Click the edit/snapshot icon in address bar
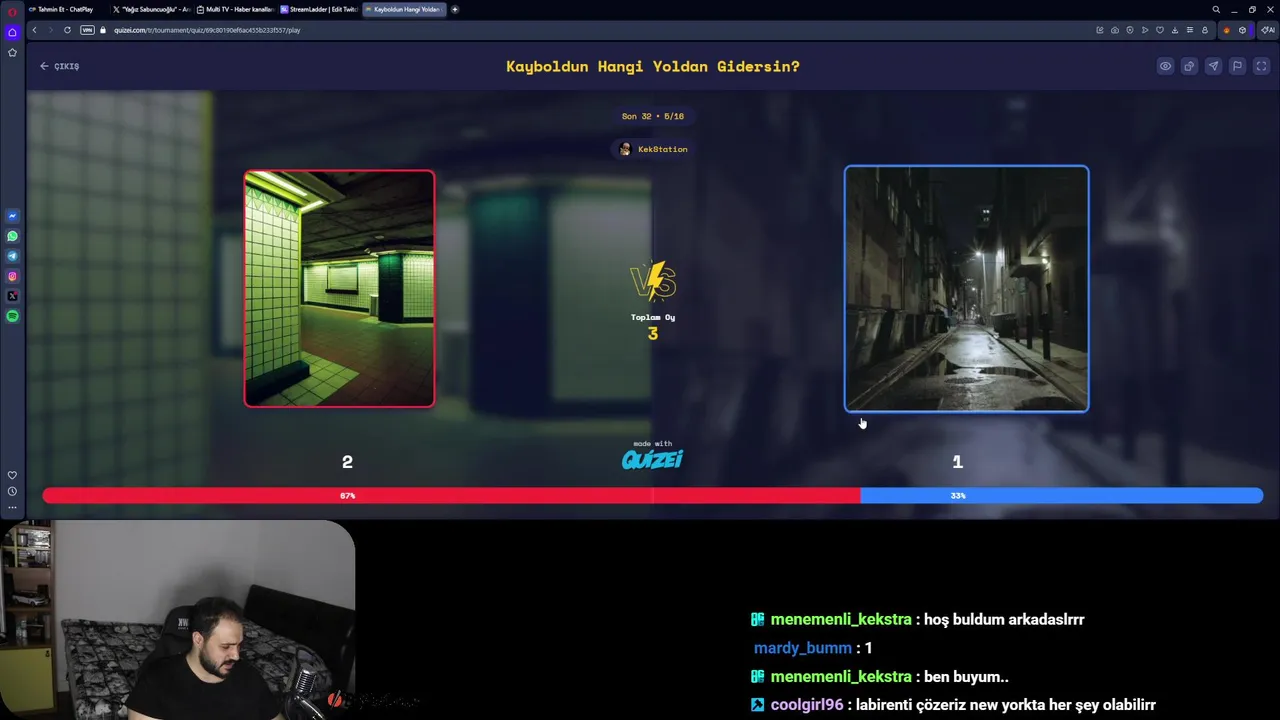 pos(1100,30)
